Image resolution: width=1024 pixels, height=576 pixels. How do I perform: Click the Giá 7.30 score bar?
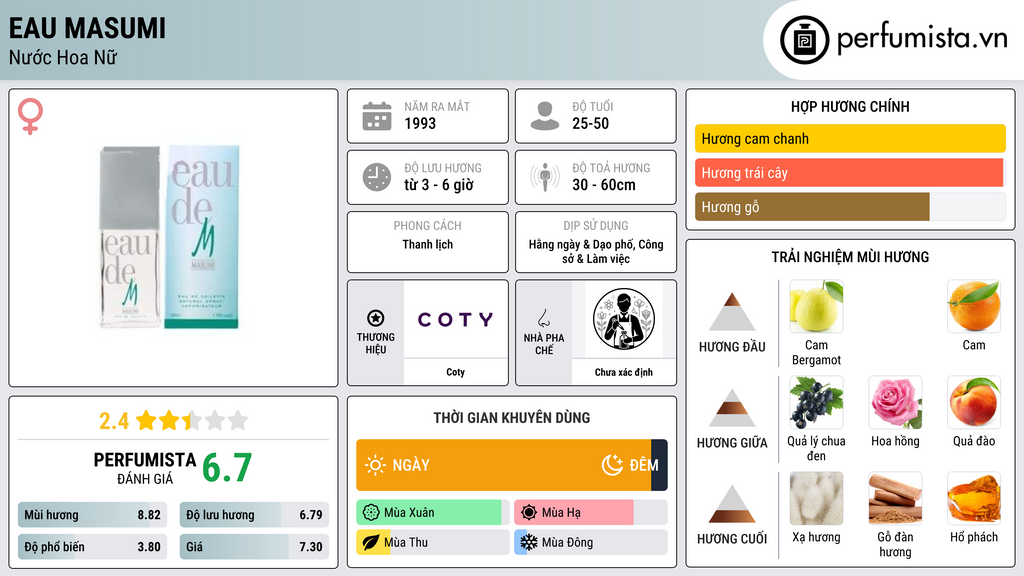coord(254,547)
